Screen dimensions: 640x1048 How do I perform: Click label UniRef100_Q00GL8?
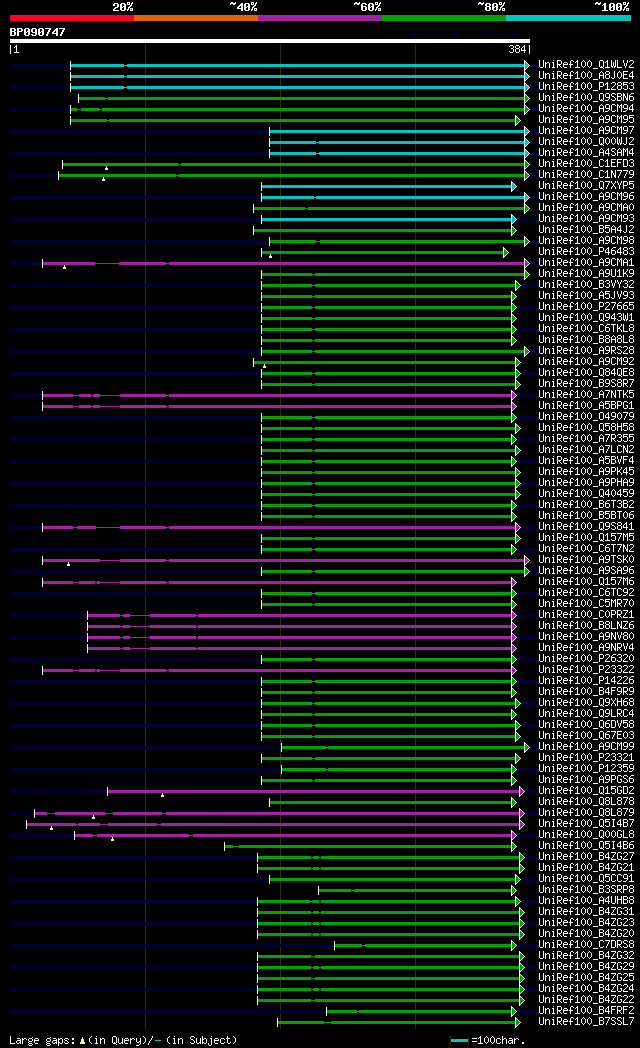(586, 835)
